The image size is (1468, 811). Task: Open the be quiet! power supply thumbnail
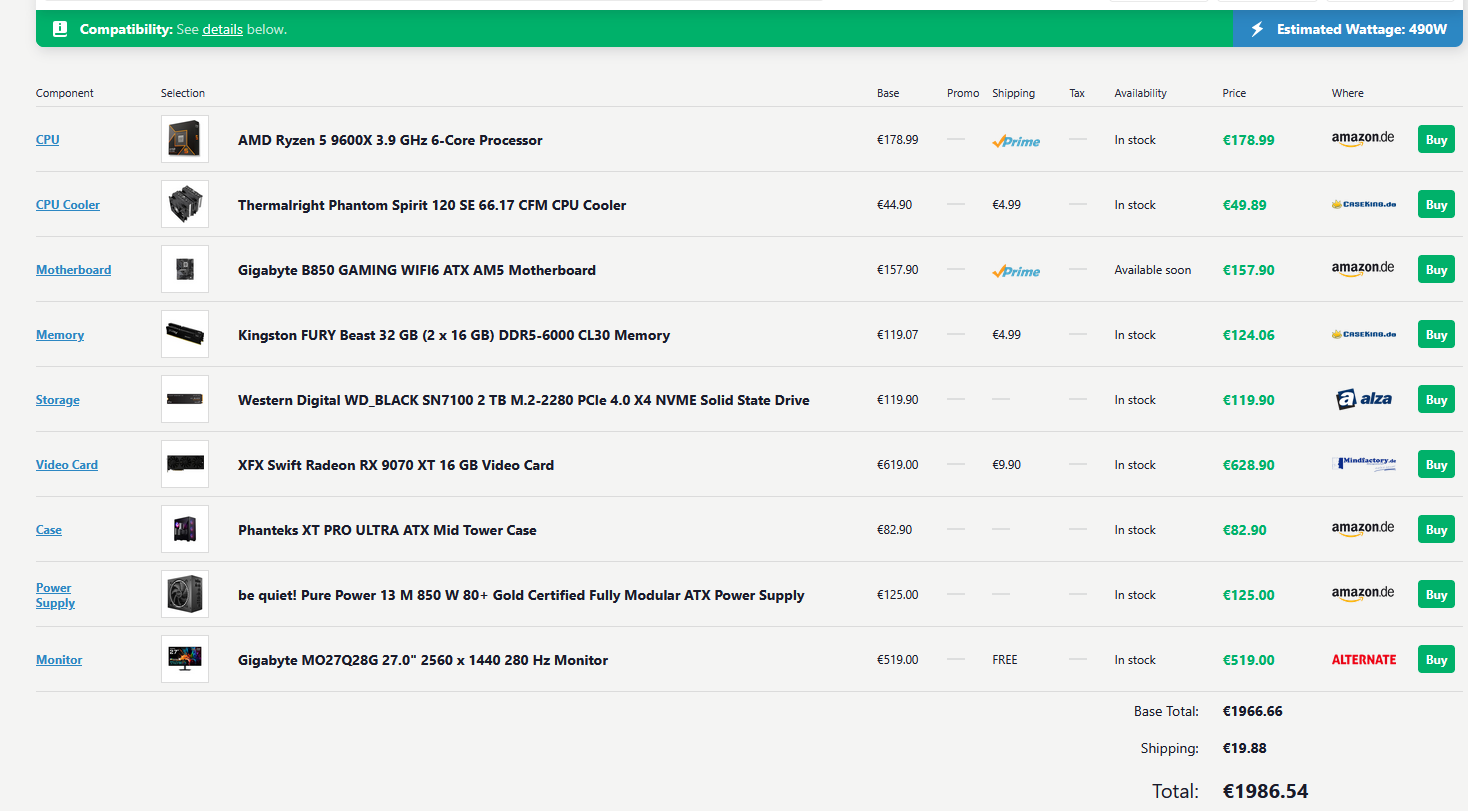point(185,594)
